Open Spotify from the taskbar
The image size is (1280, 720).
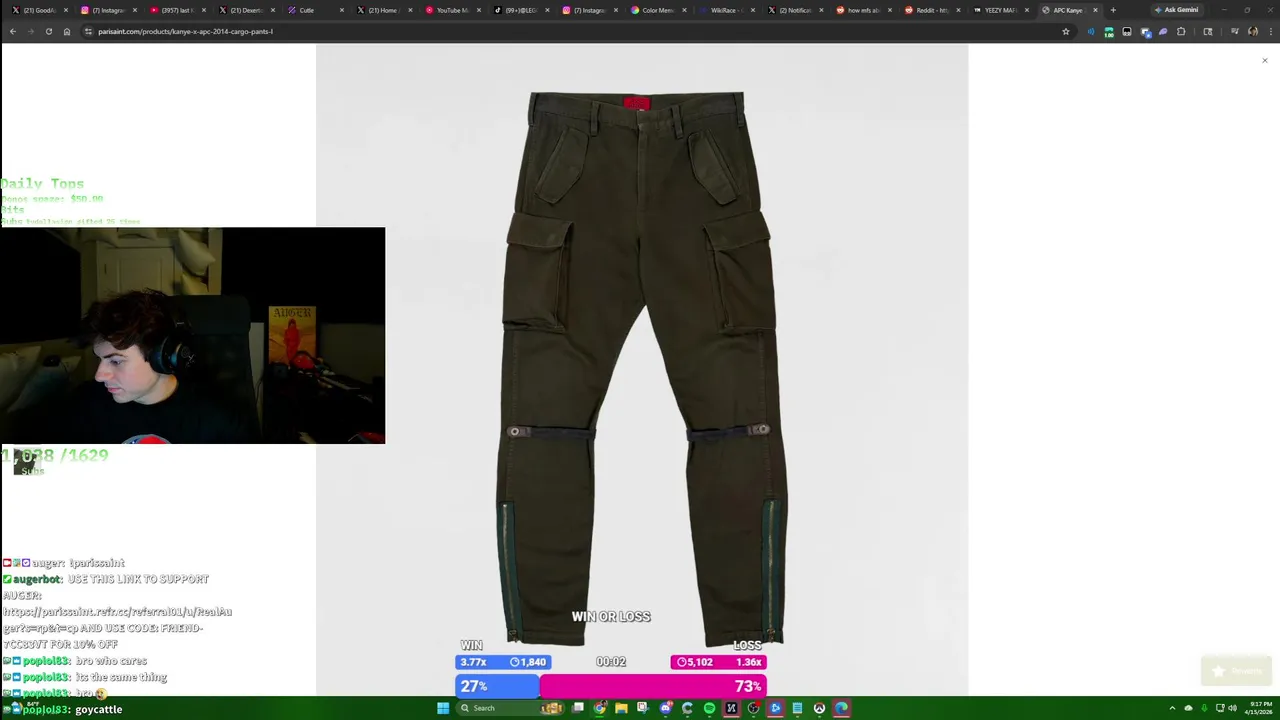click(x=709, y=708)
